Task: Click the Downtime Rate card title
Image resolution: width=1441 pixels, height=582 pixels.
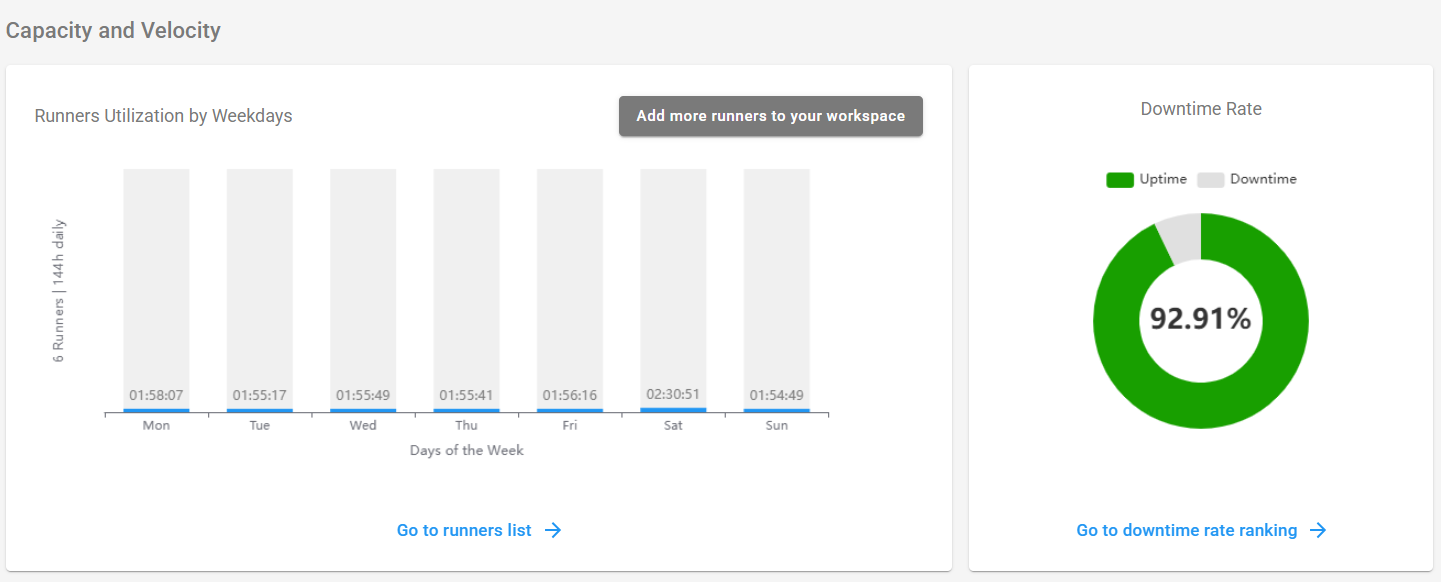Action: coord(1201,109)
